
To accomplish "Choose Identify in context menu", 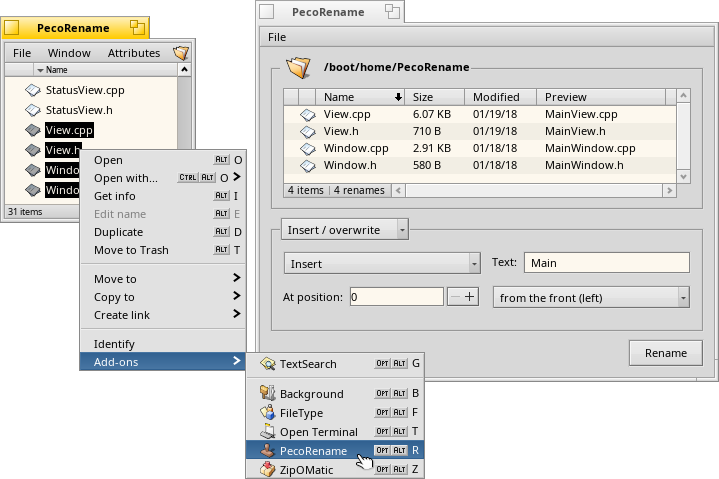I will click(x=164, y=344).
